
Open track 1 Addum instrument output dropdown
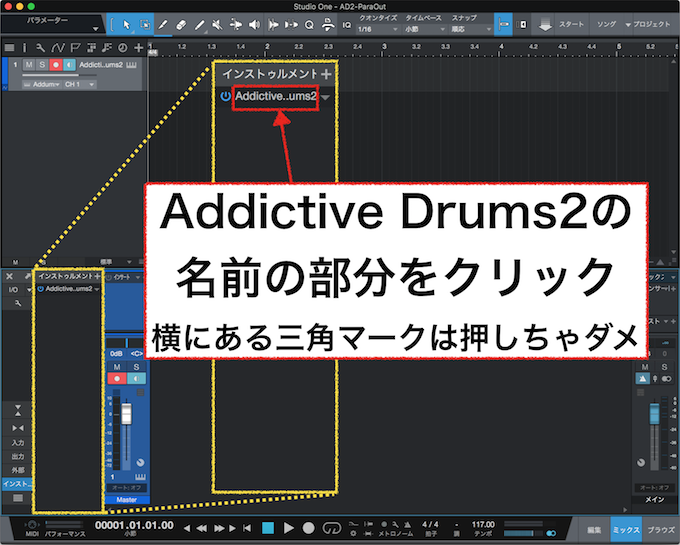click(41, 84)
